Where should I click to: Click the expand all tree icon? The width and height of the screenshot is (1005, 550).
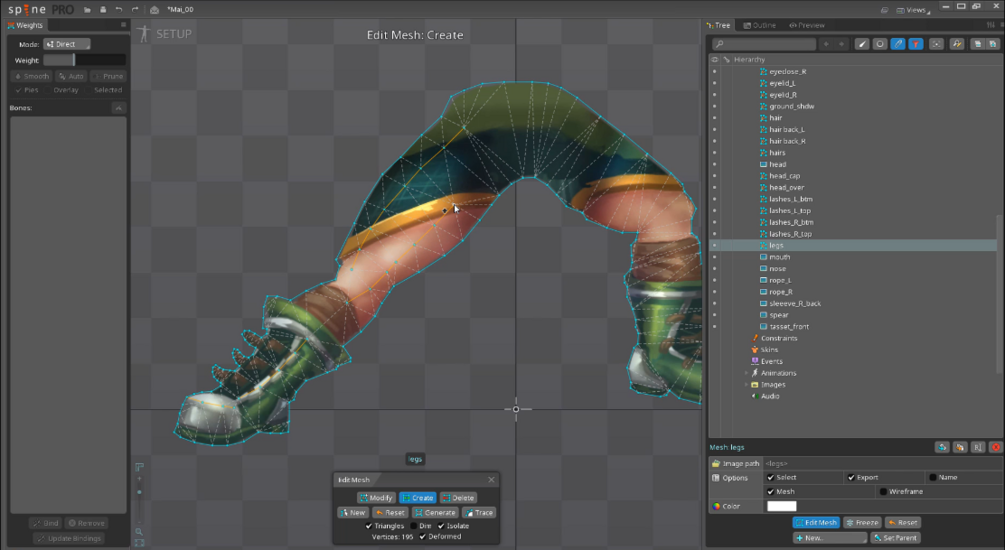pos(993,44)
